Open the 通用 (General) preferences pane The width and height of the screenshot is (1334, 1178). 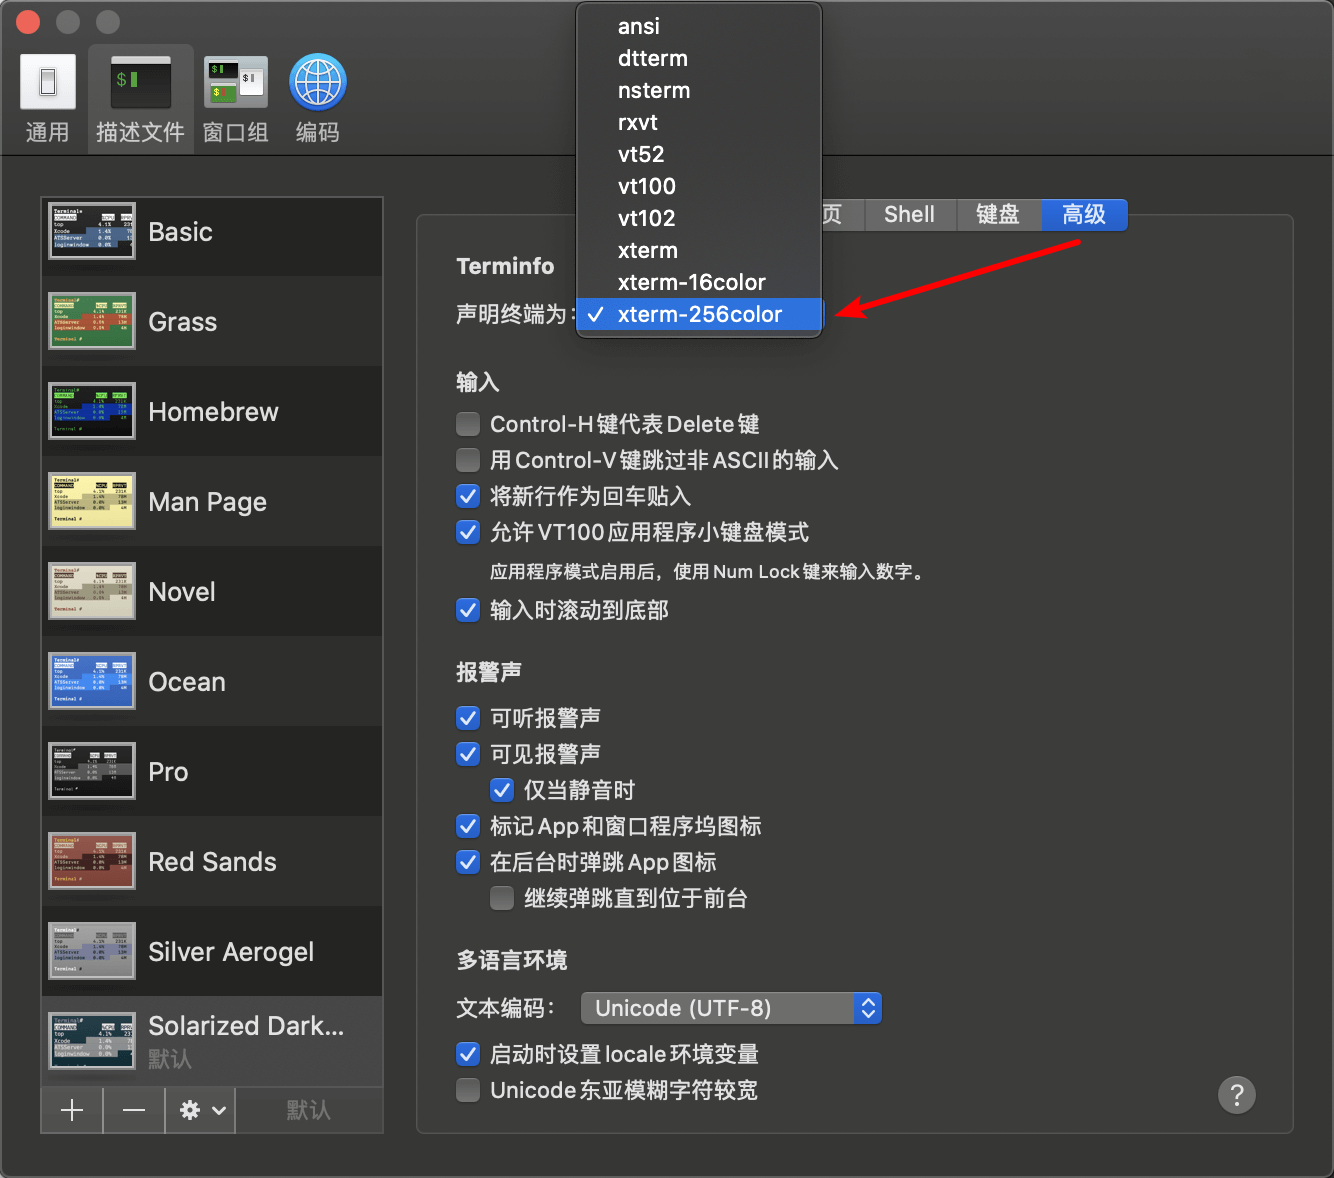point(47,99)
